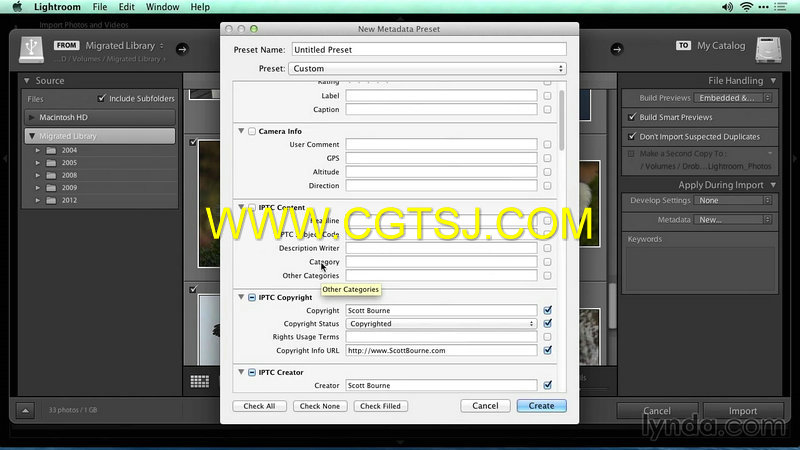Collapse the Source panel
Viewport: 800px width, 450px height.
click(27, 81)
